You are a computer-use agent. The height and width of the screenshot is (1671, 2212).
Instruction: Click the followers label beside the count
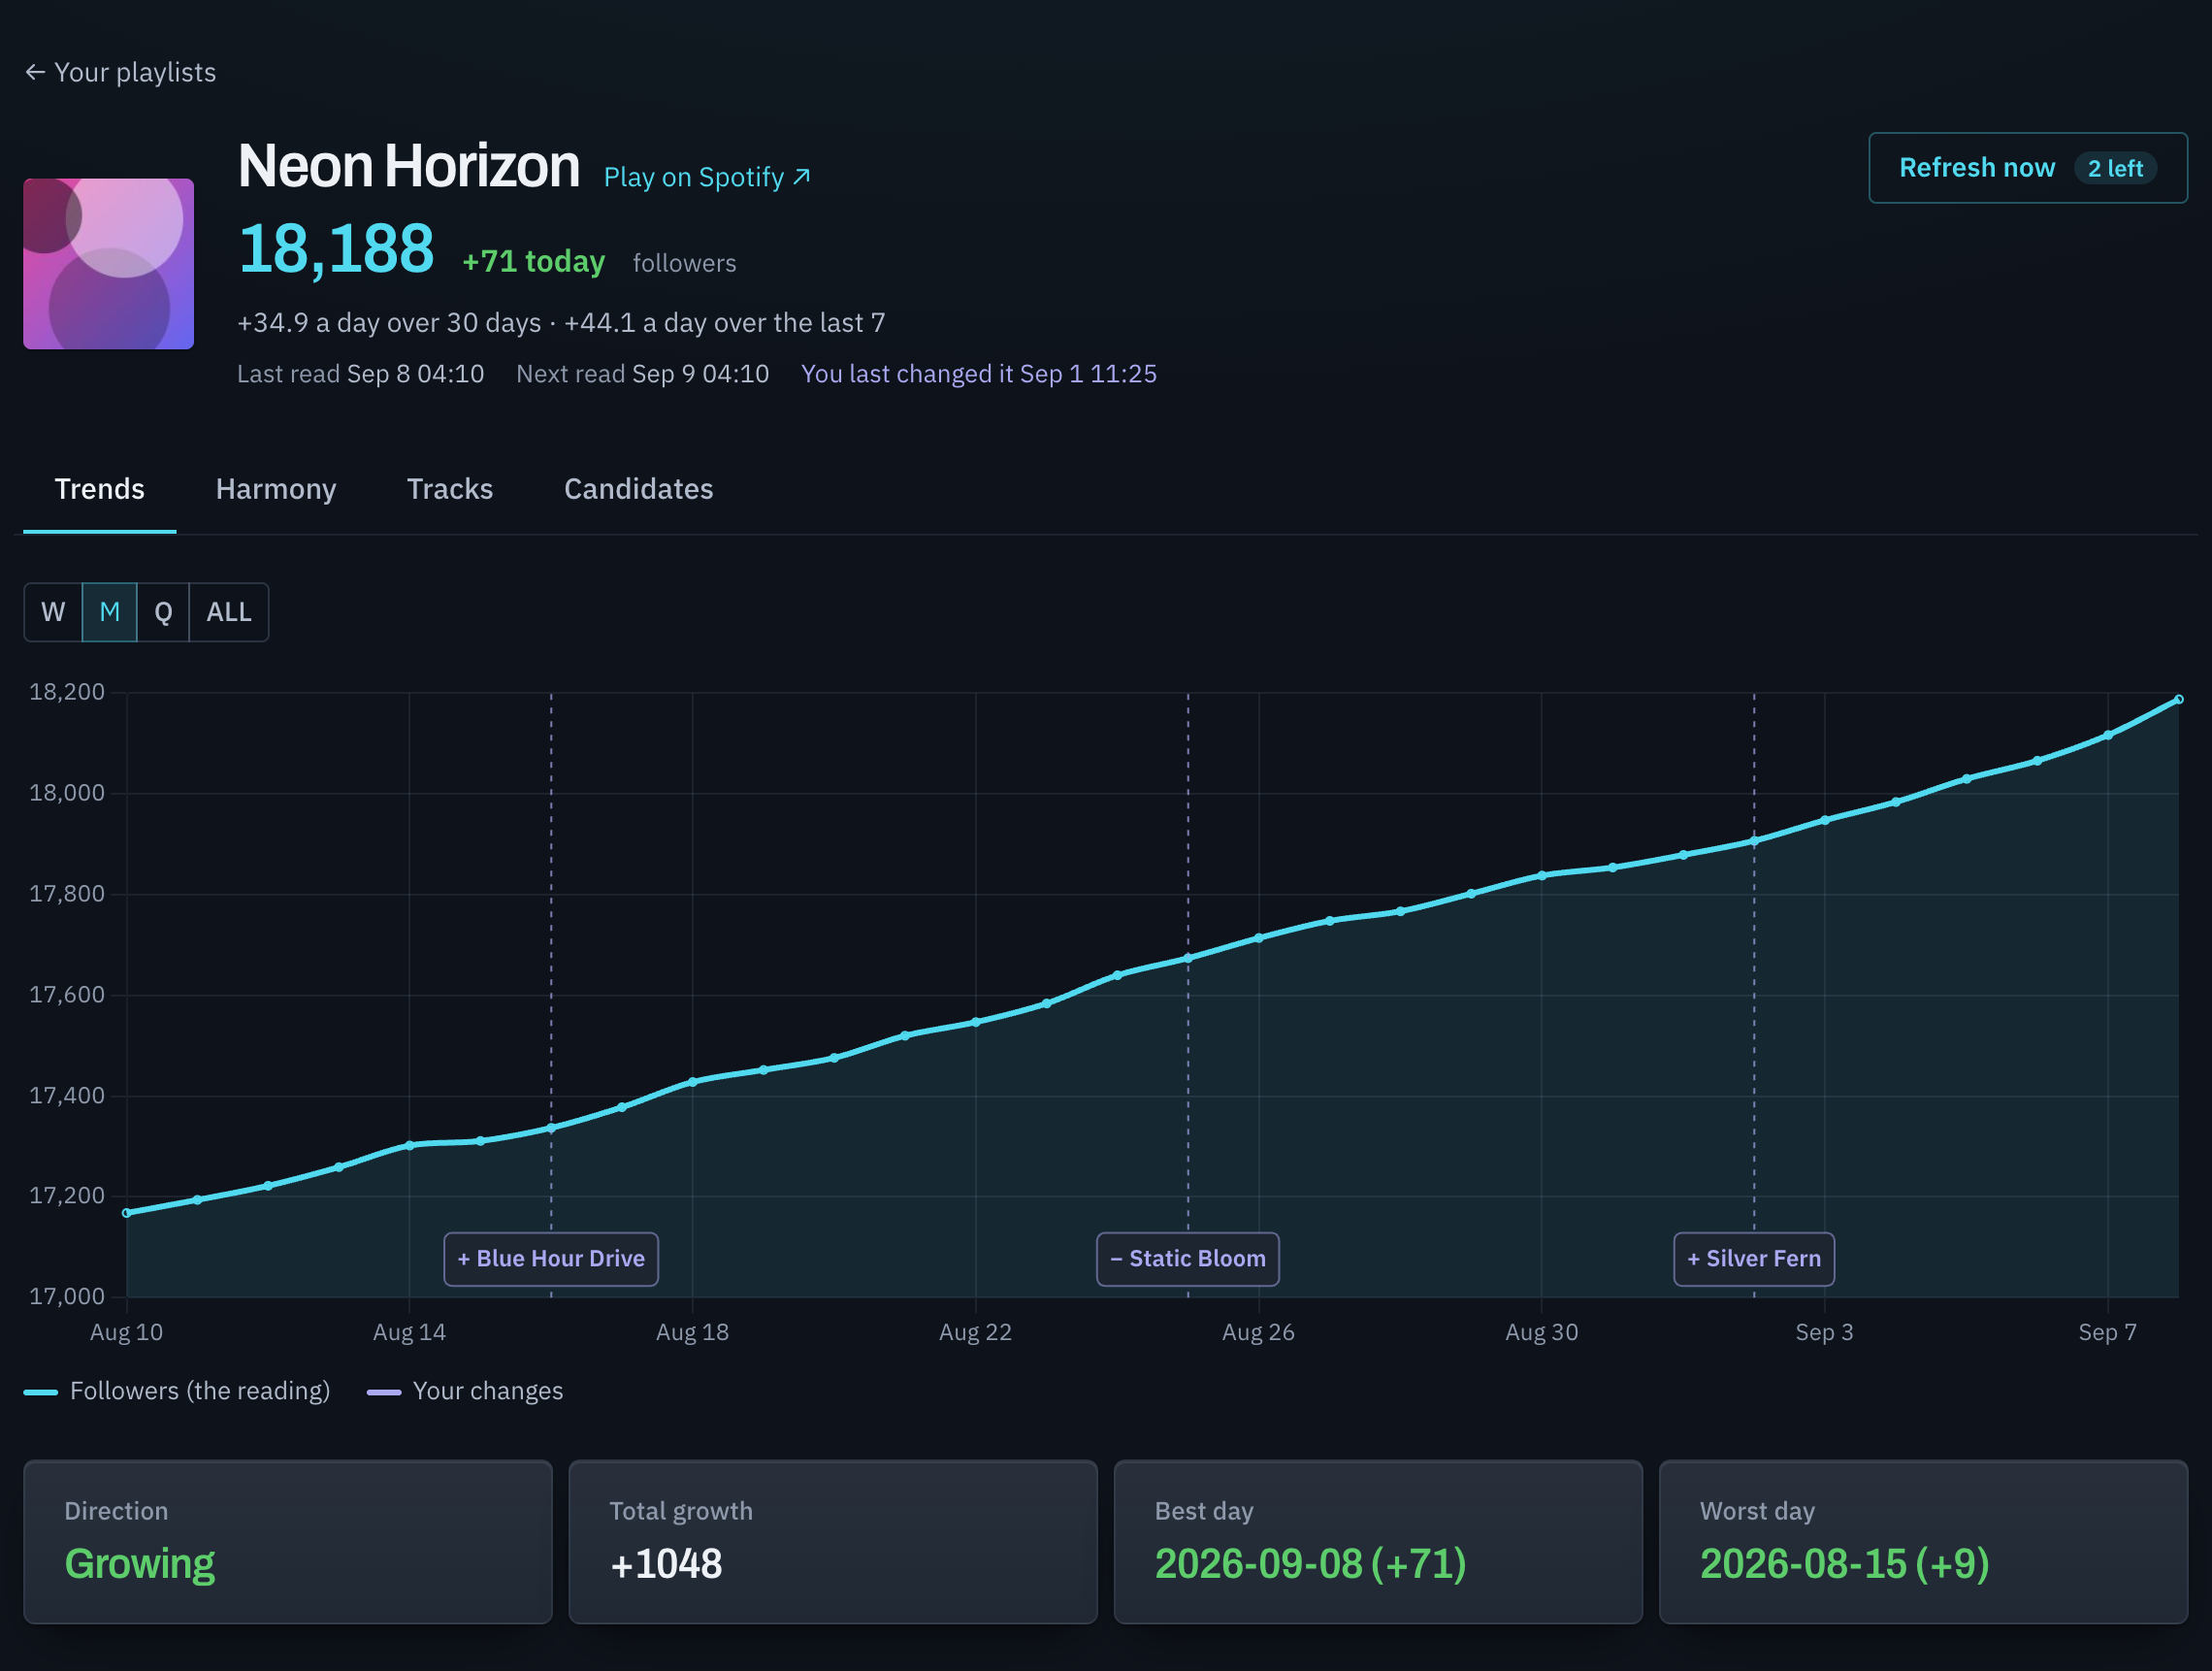(x=685, y=263)
